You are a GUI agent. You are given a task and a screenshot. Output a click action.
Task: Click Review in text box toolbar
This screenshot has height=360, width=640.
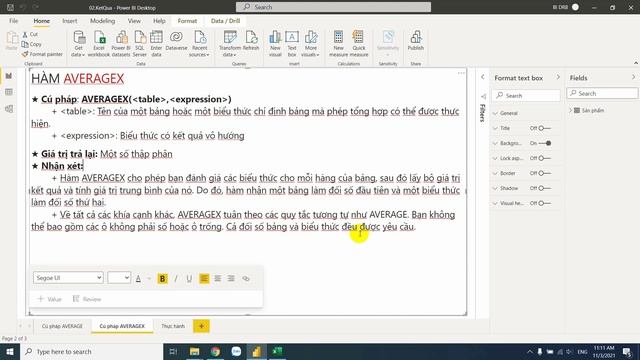[87, 299]
